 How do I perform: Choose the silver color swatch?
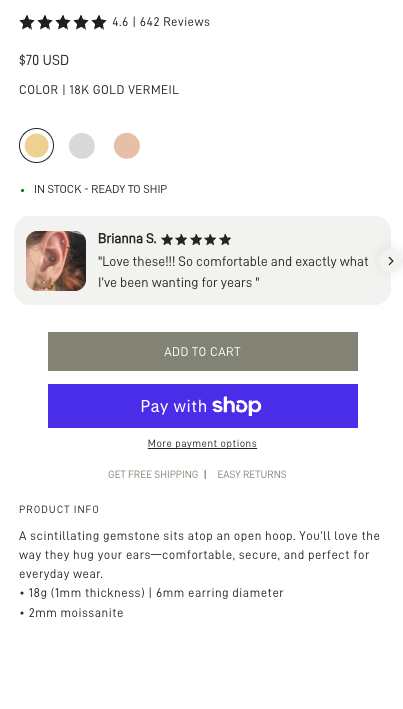(82, 146)
